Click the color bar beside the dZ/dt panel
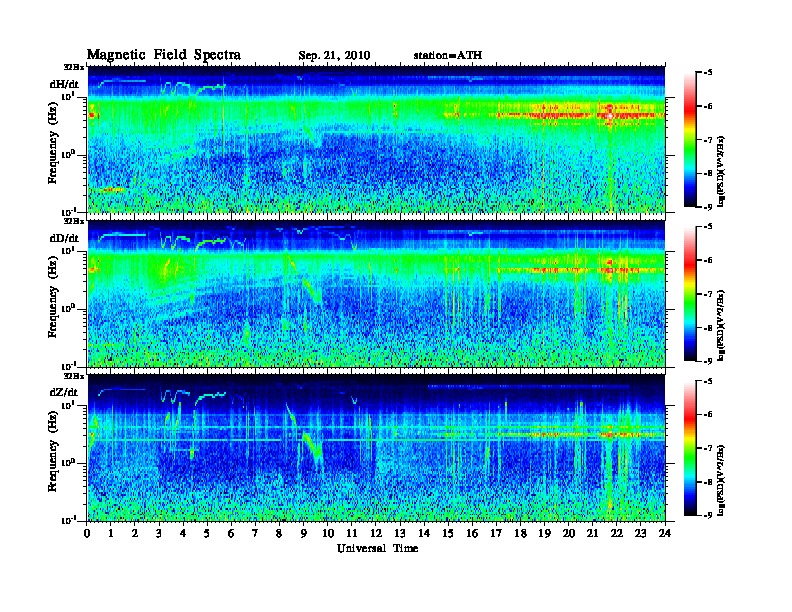This screenshot has height=612, width=792. 690,448
